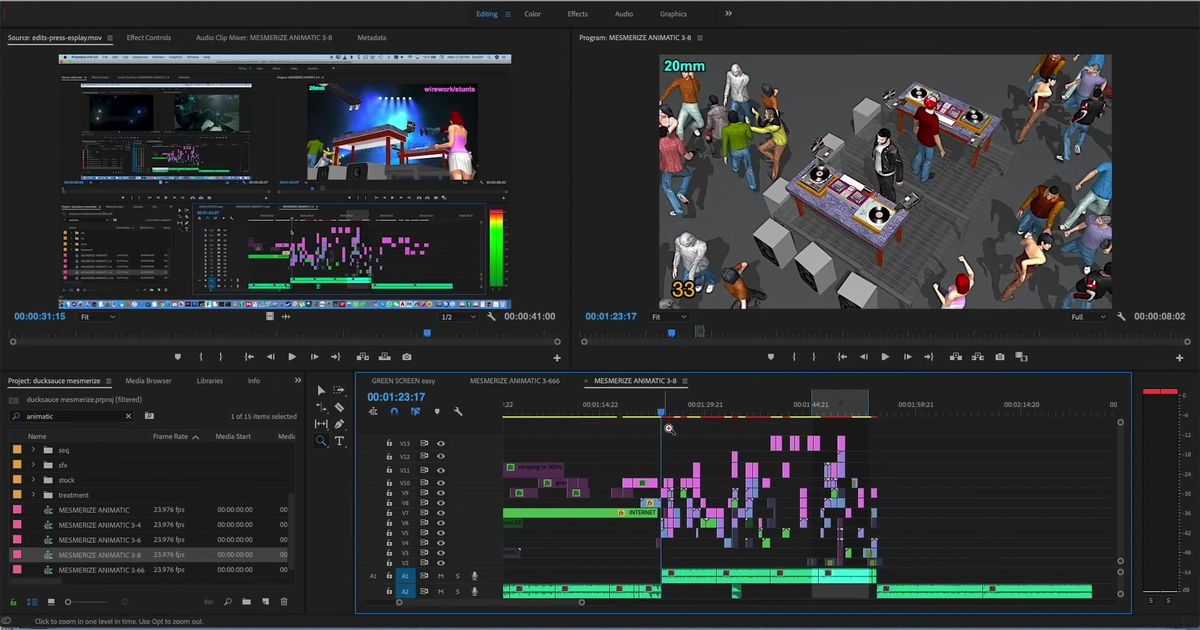
Task: Select the Type tool
Action: click(339, 441)
